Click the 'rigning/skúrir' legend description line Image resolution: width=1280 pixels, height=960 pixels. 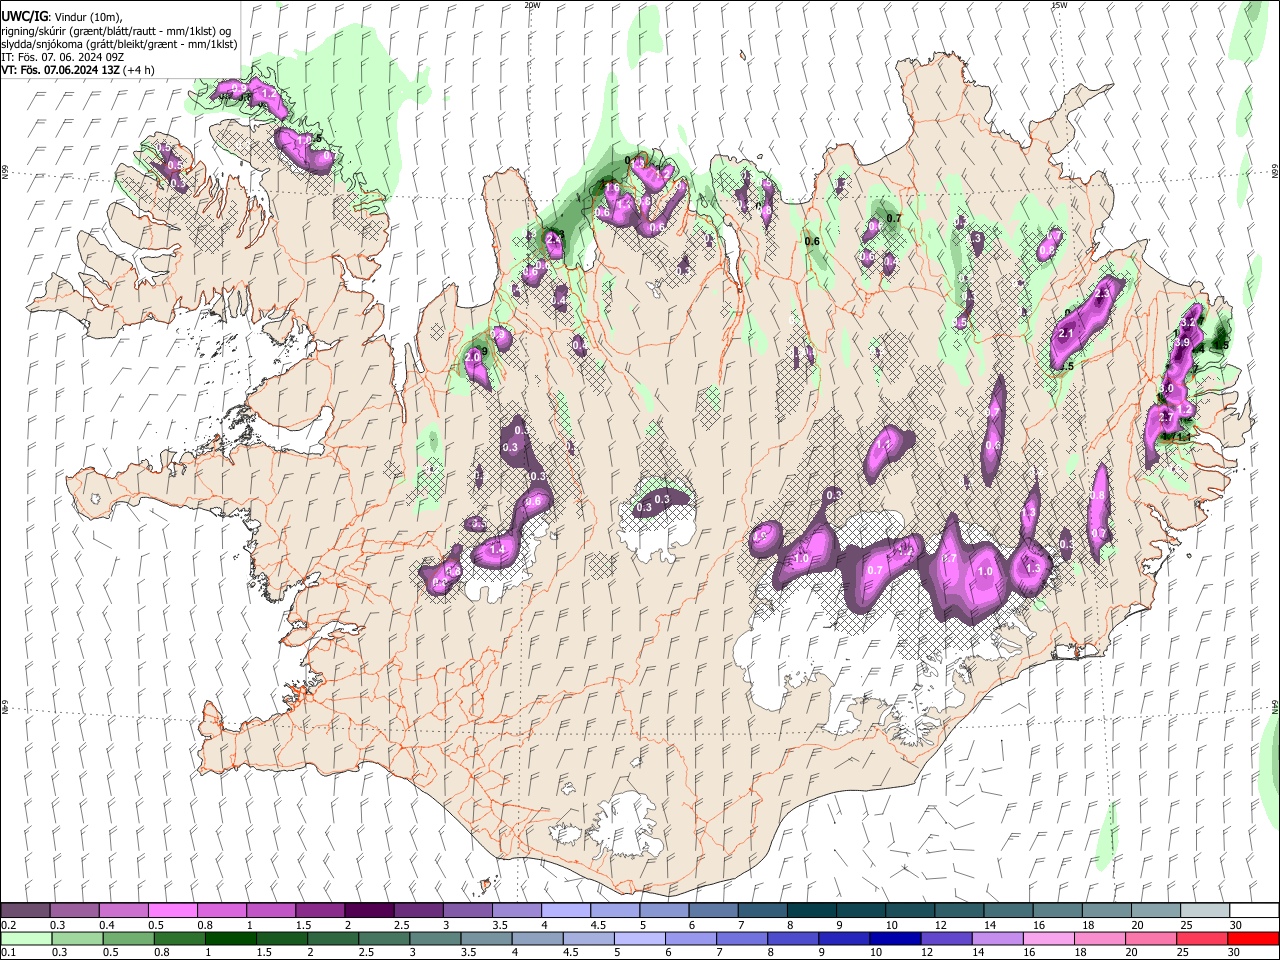point(117,31)
